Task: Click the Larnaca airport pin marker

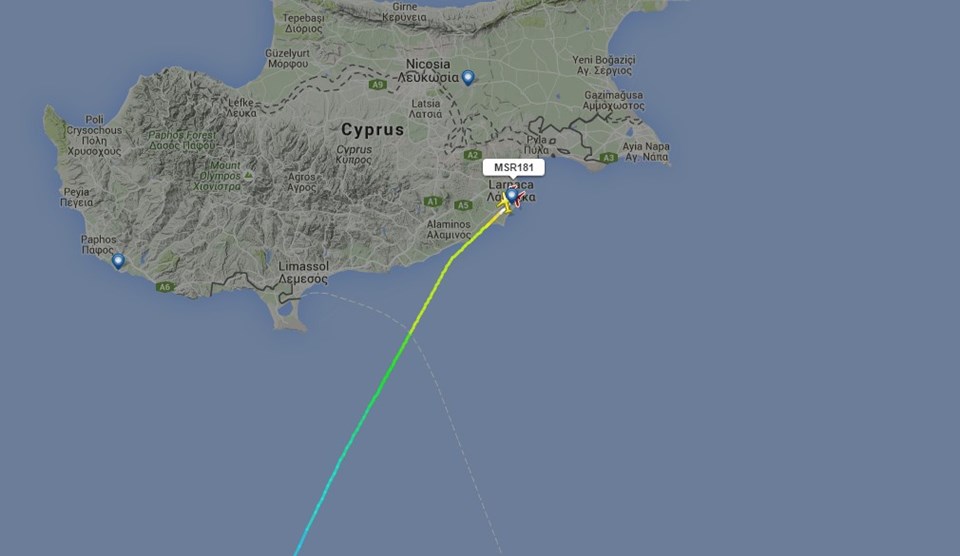Action: coord(512,196)
